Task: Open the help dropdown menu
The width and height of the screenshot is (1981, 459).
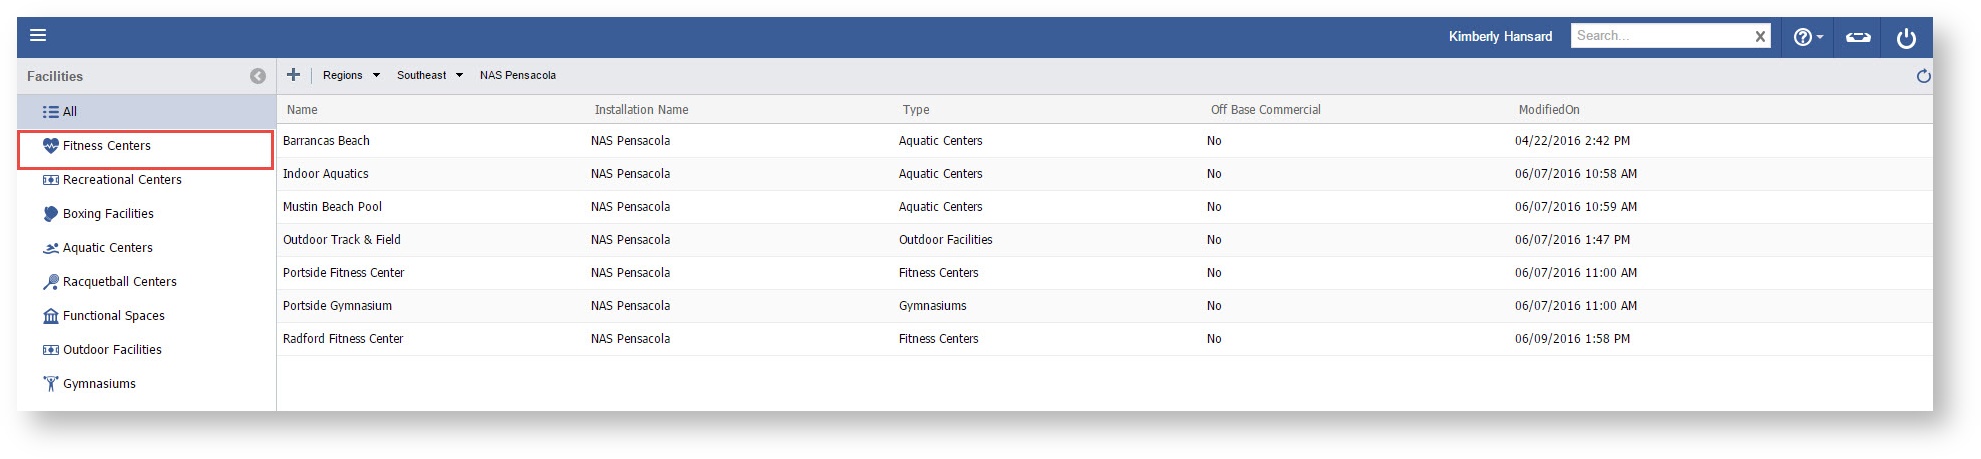Action: pos(1808,37)
